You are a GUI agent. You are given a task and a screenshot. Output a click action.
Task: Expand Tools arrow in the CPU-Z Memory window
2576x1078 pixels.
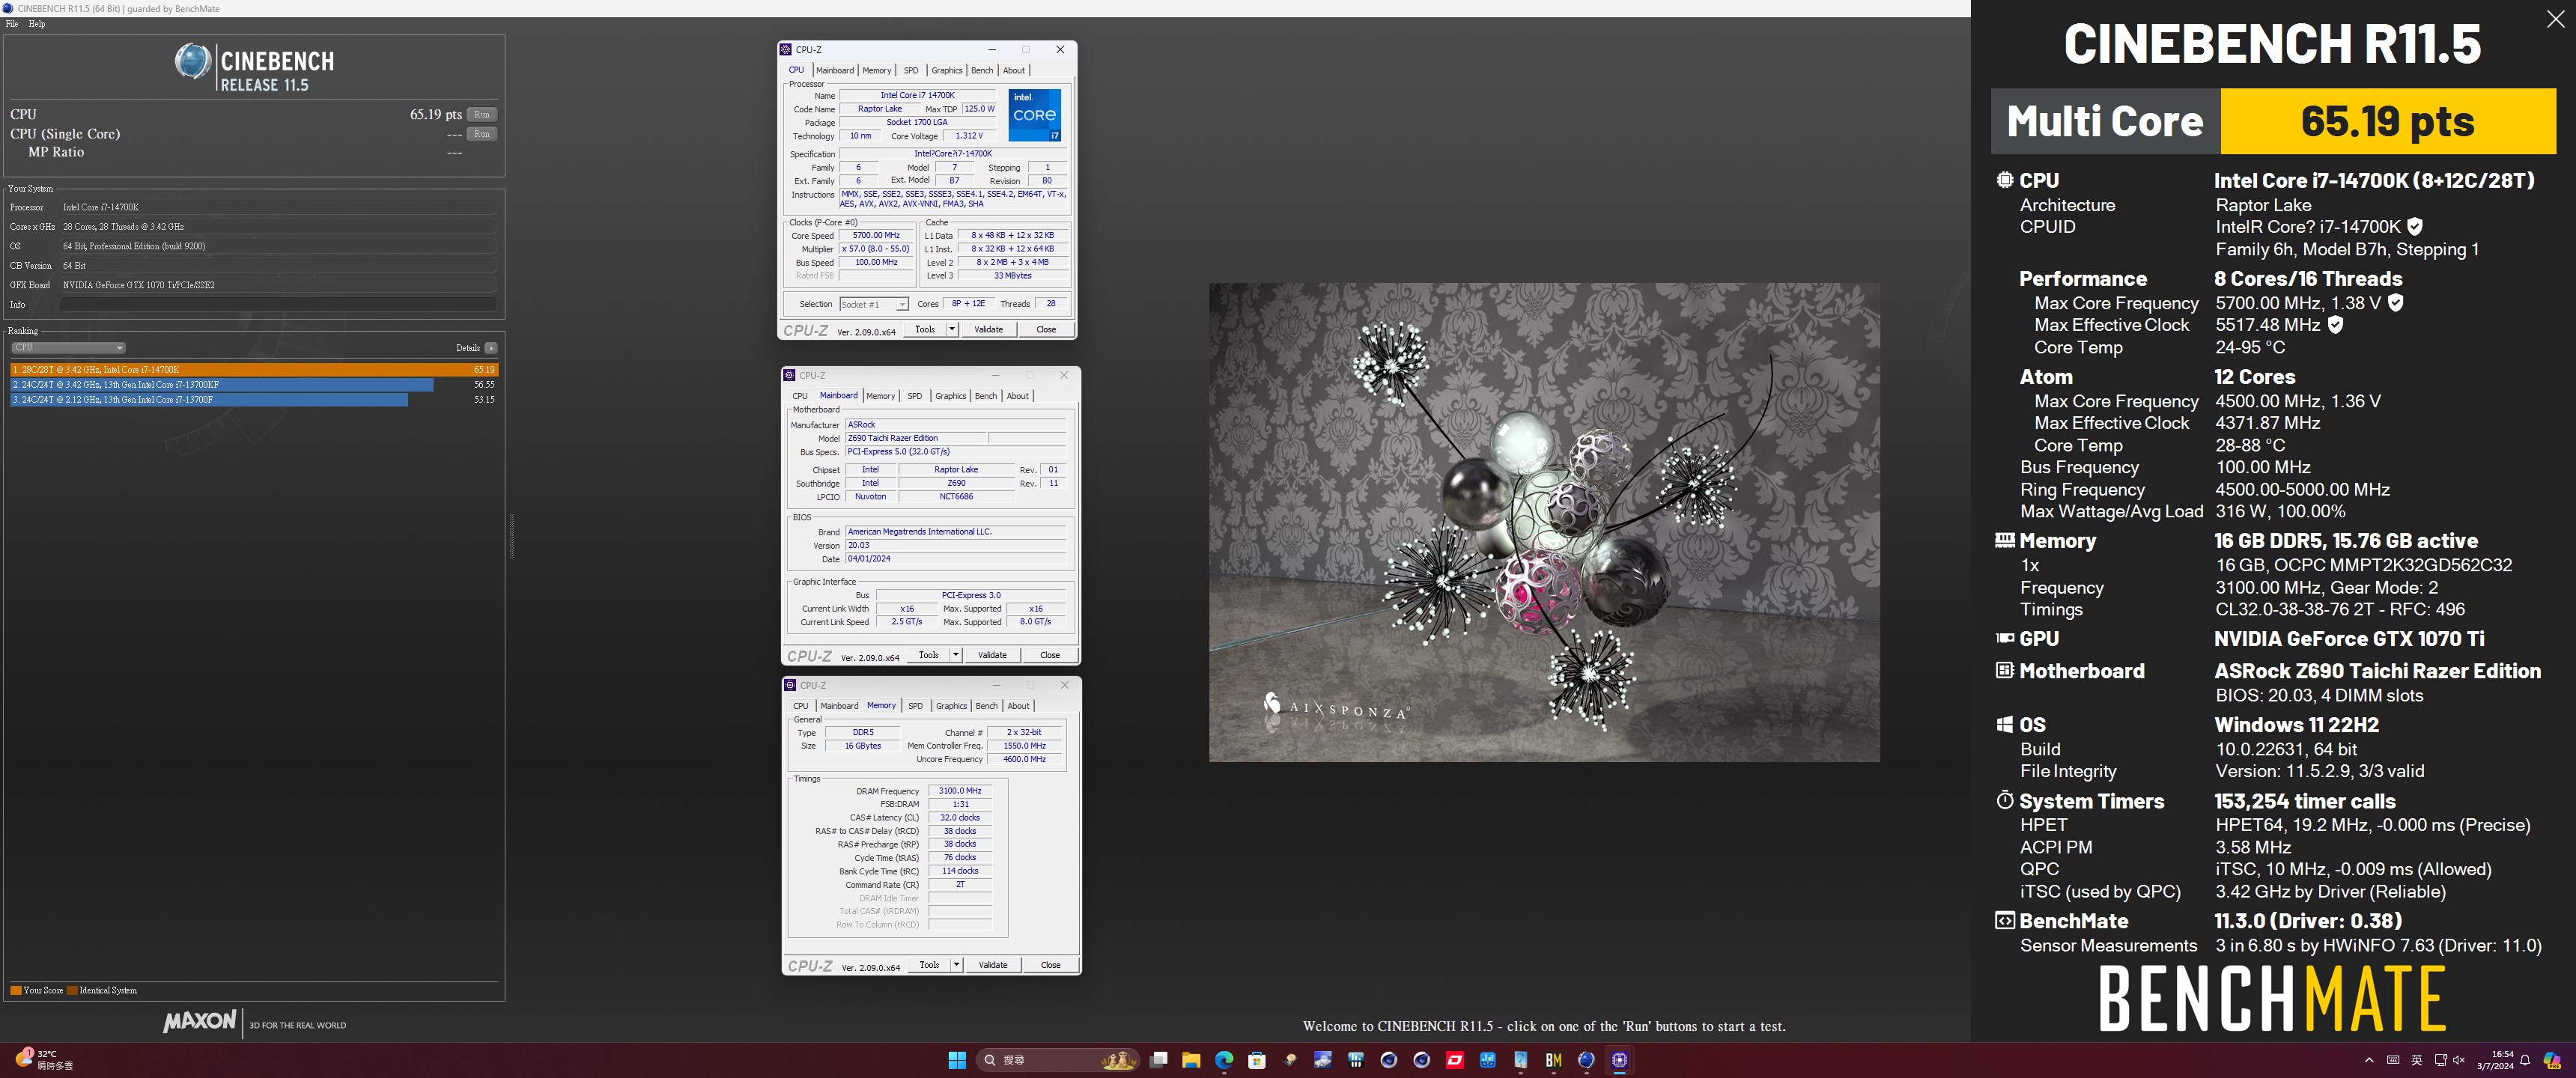(957, 965)
